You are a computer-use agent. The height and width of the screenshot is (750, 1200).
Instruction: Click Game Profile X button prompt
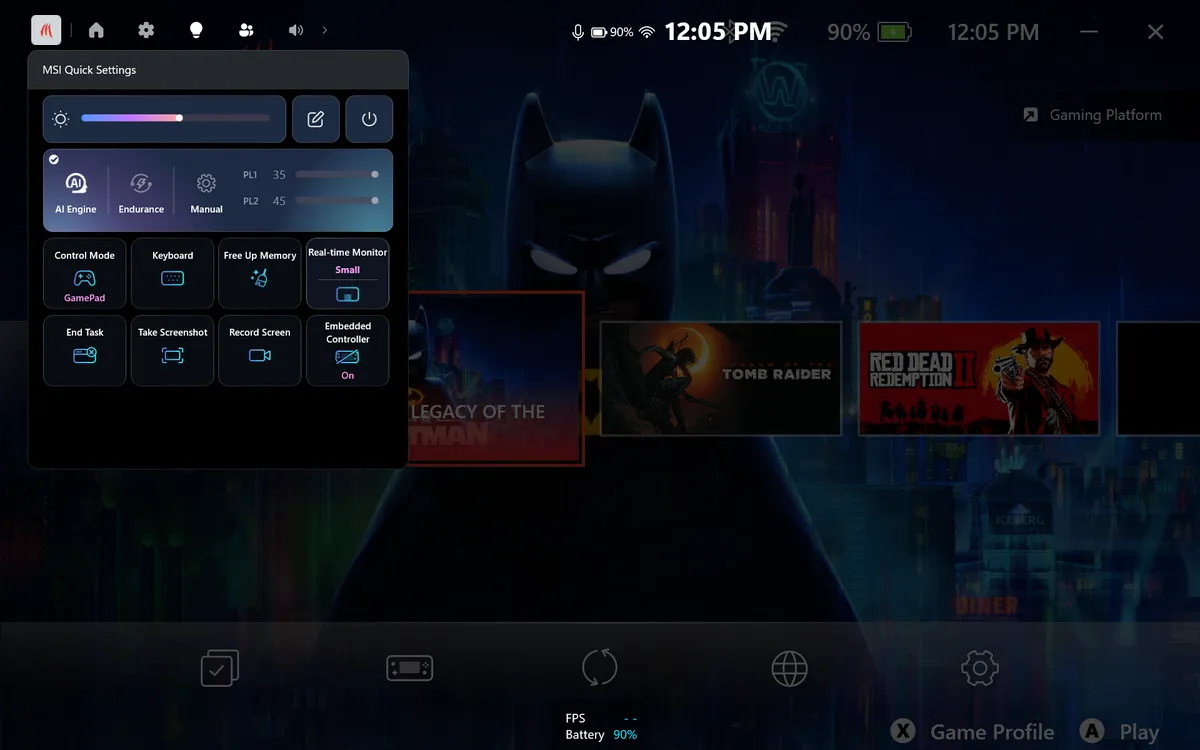point(972,732)
